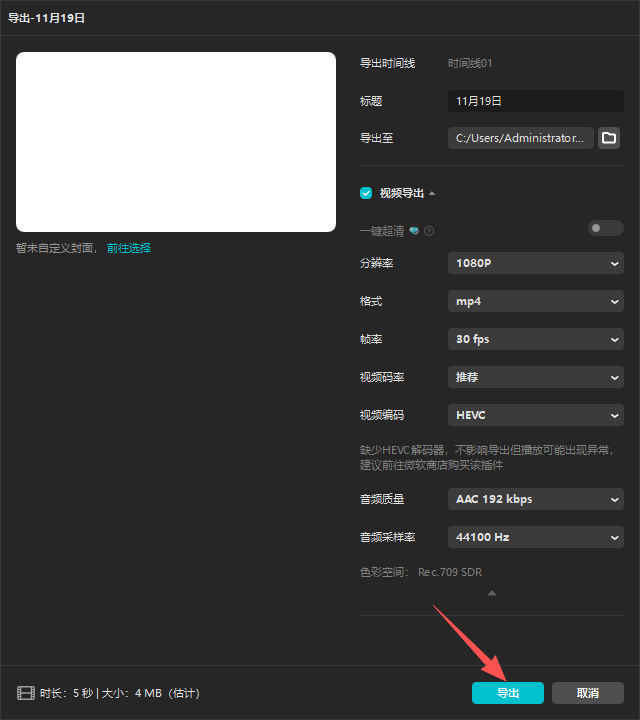Click the diamond VIP icon next to 一键超清
640x720 pixels.
point(414,231)
